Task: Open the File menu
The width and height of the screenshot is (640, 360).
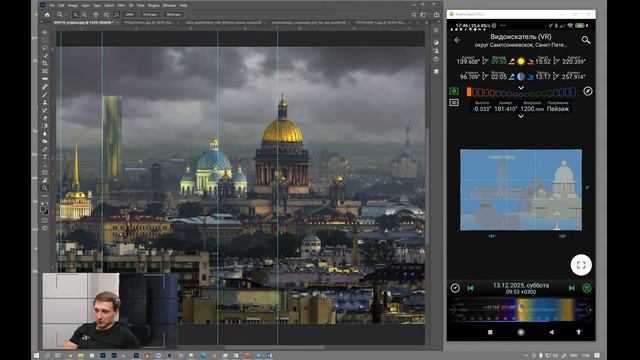Action: point(52,5)
